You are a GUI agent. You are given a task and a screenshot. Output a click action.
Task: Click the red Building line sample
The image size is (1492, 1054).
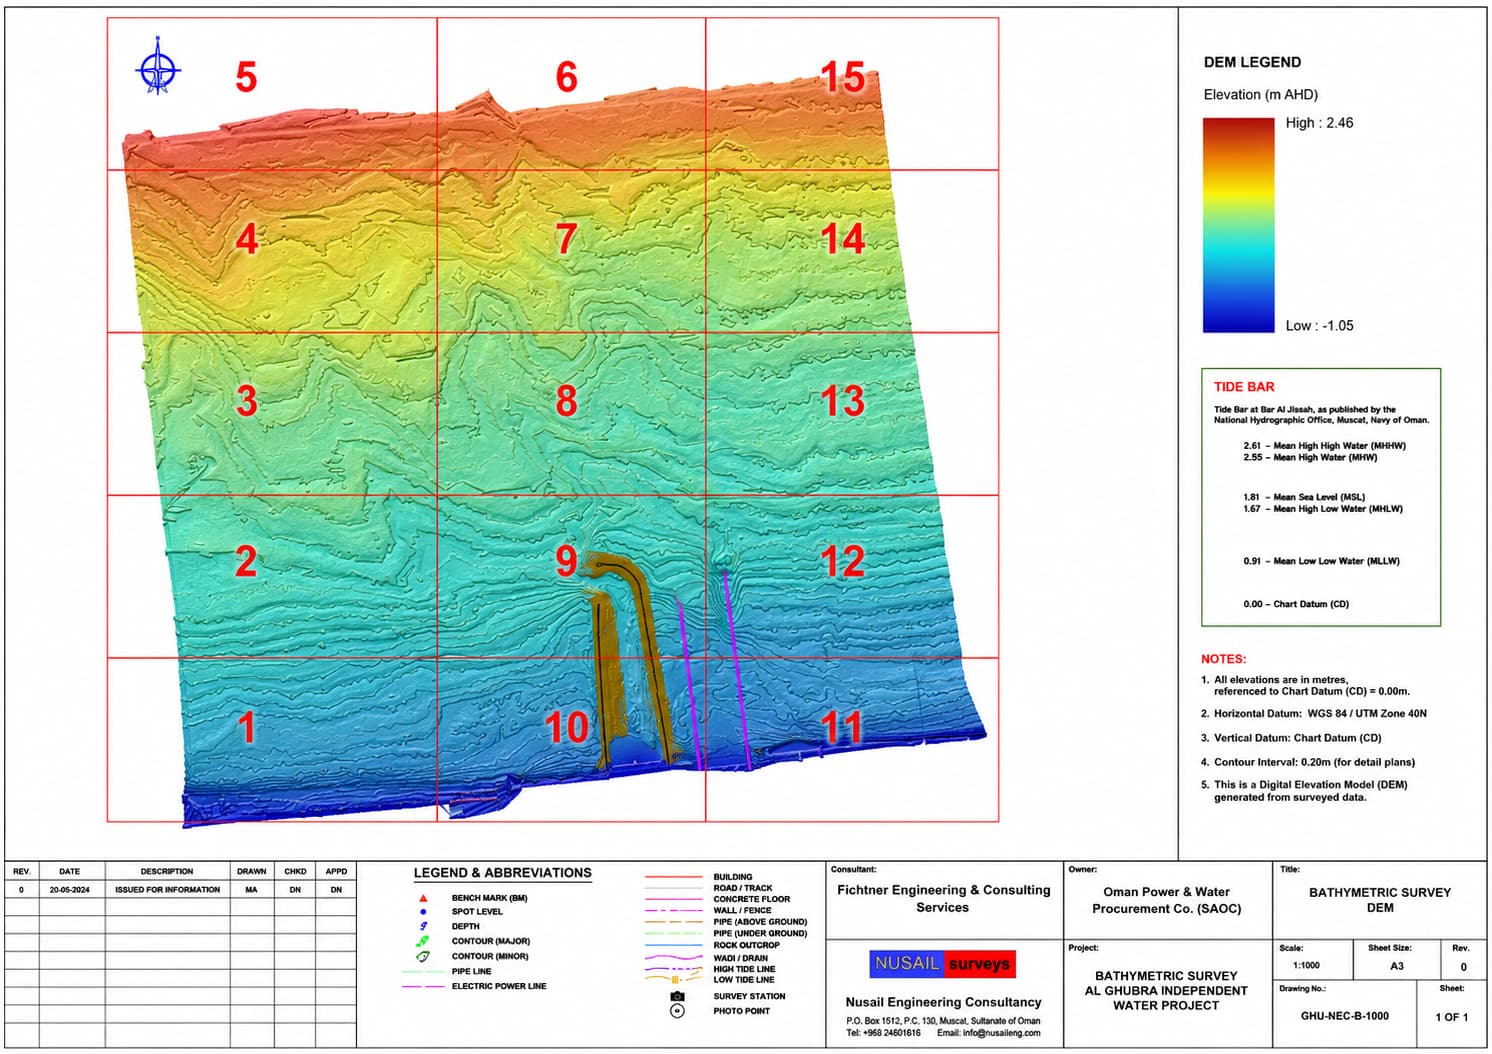675,877
